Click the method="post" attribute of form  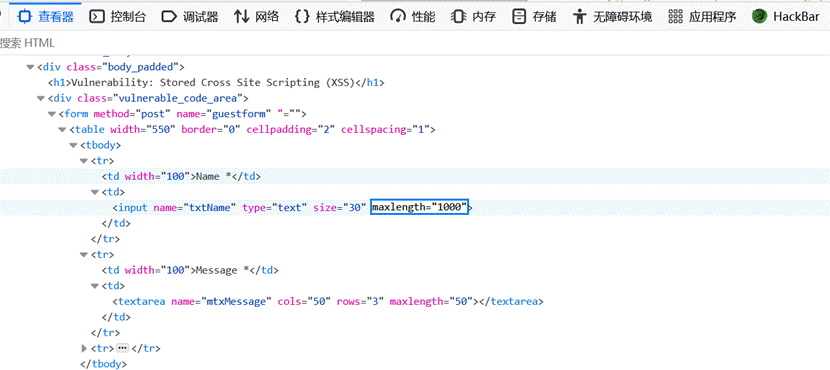click(132, 114)
